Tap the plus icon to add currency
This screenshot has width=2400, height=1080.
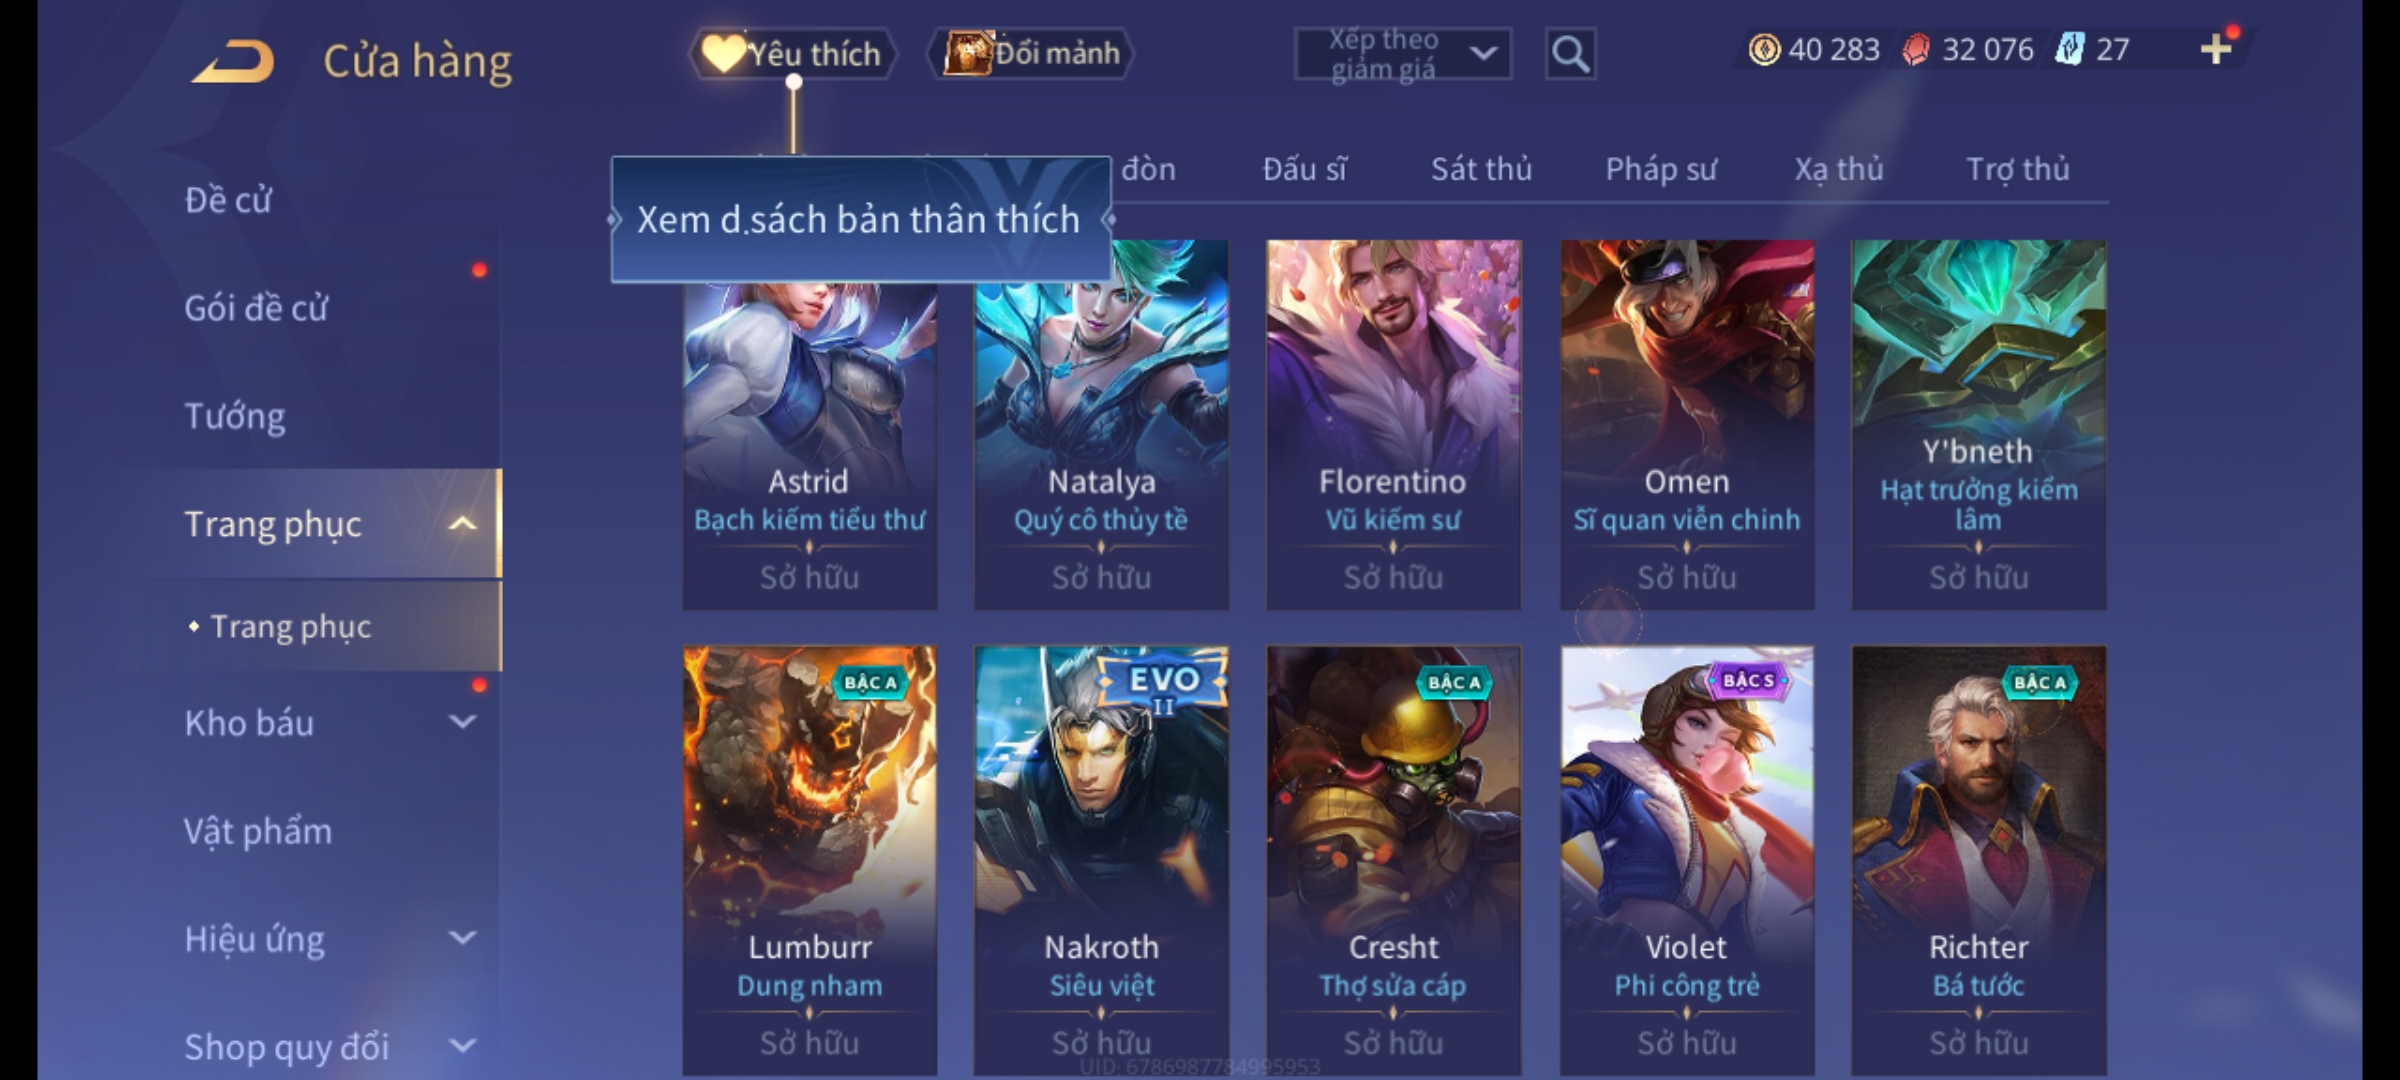[x=2216, y=49]
